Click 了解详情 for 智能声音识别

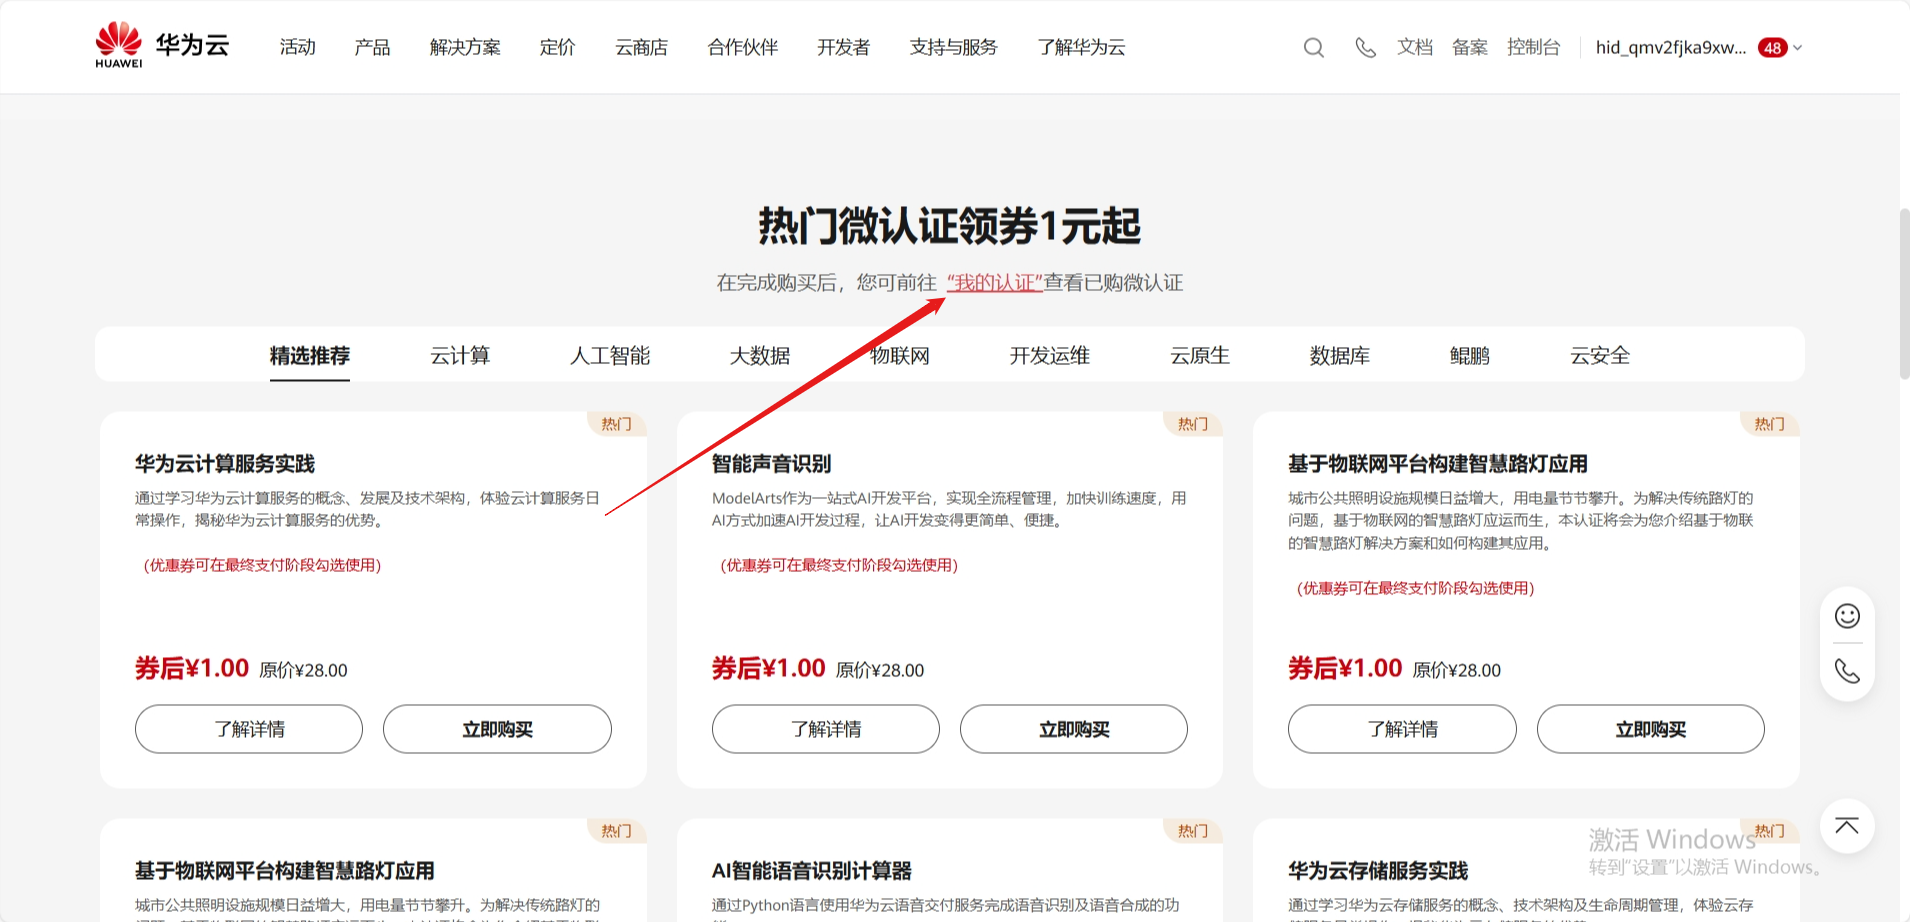825,729
